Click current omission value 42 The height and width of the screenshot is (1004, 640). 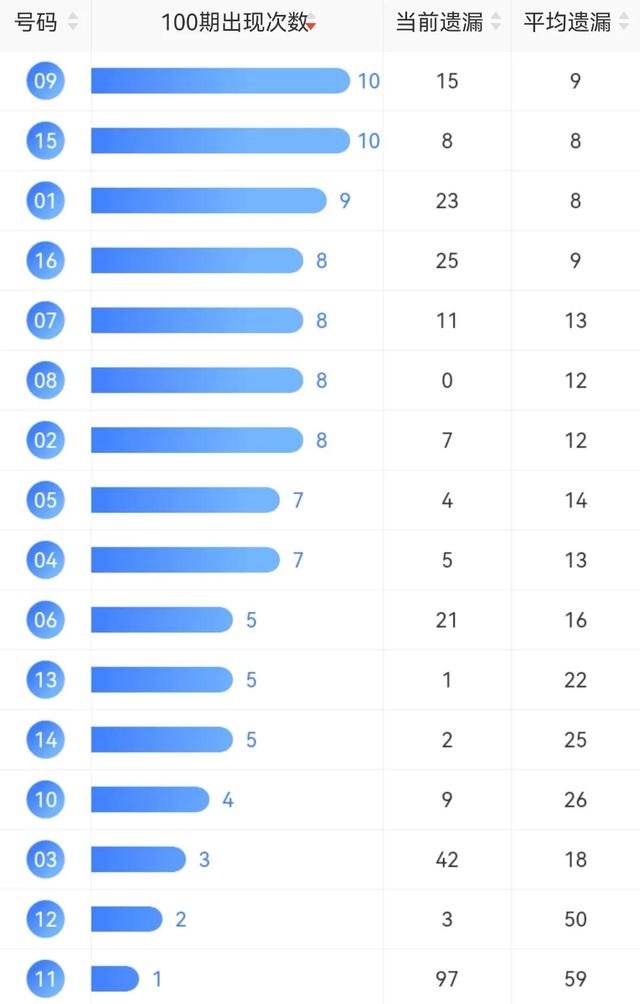coord(447,859)
